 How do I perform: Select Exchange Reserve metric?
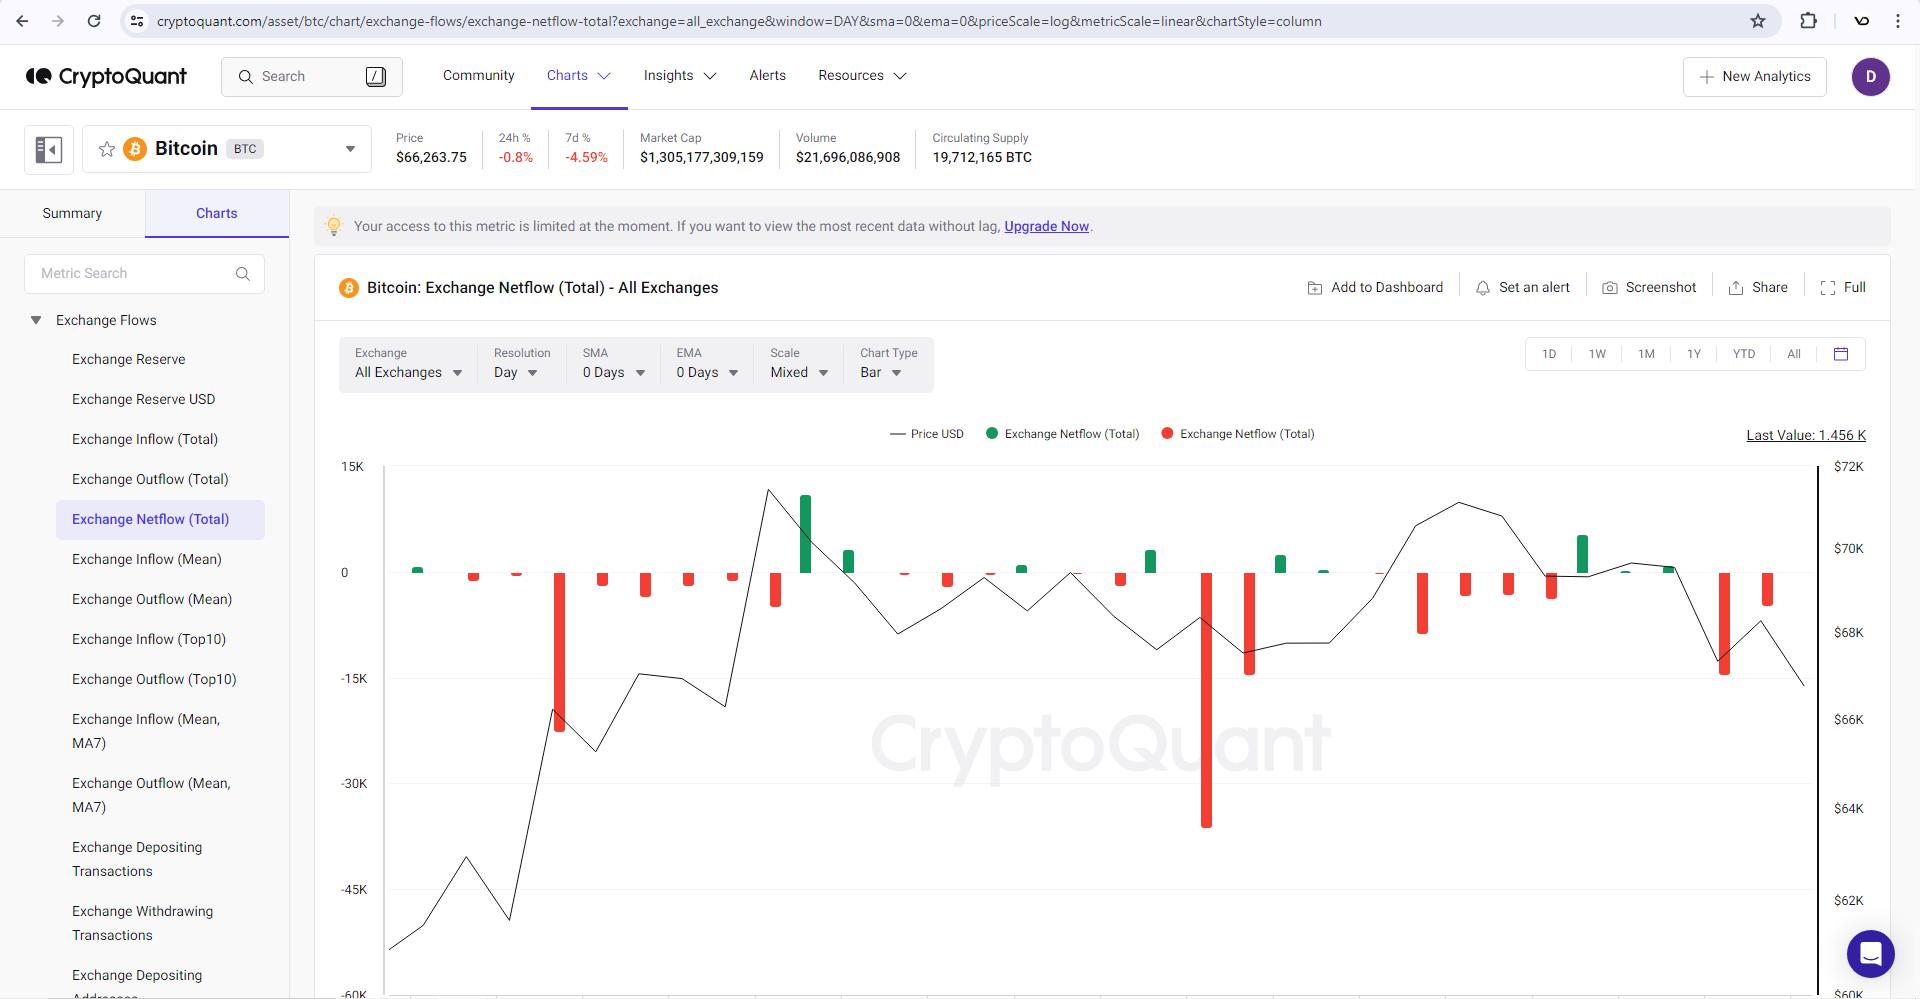click(x=128, y=360)
